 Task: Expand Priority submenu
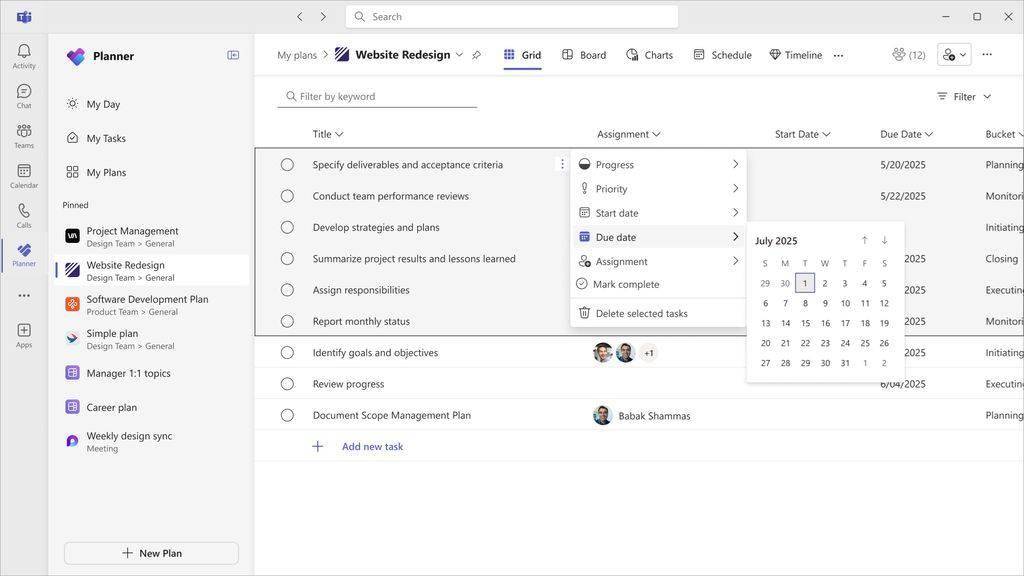pos(658,189)
